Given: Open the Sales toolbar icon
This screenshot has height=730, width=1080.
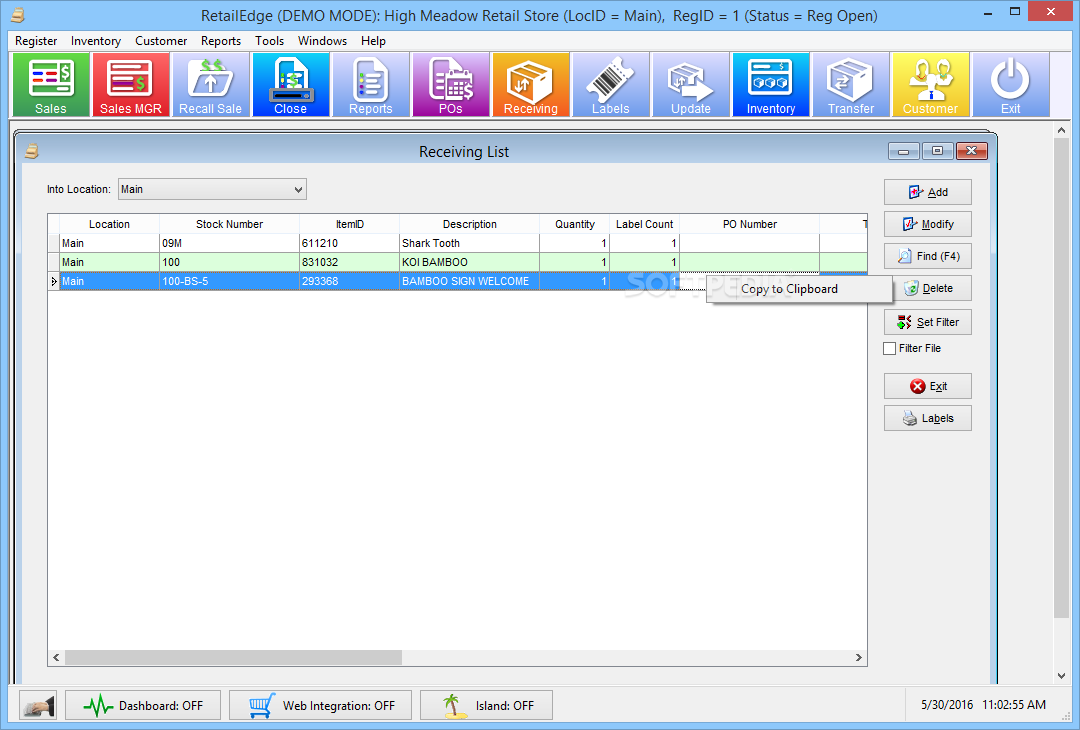Looking at the screenshot, I should [51, 85].
